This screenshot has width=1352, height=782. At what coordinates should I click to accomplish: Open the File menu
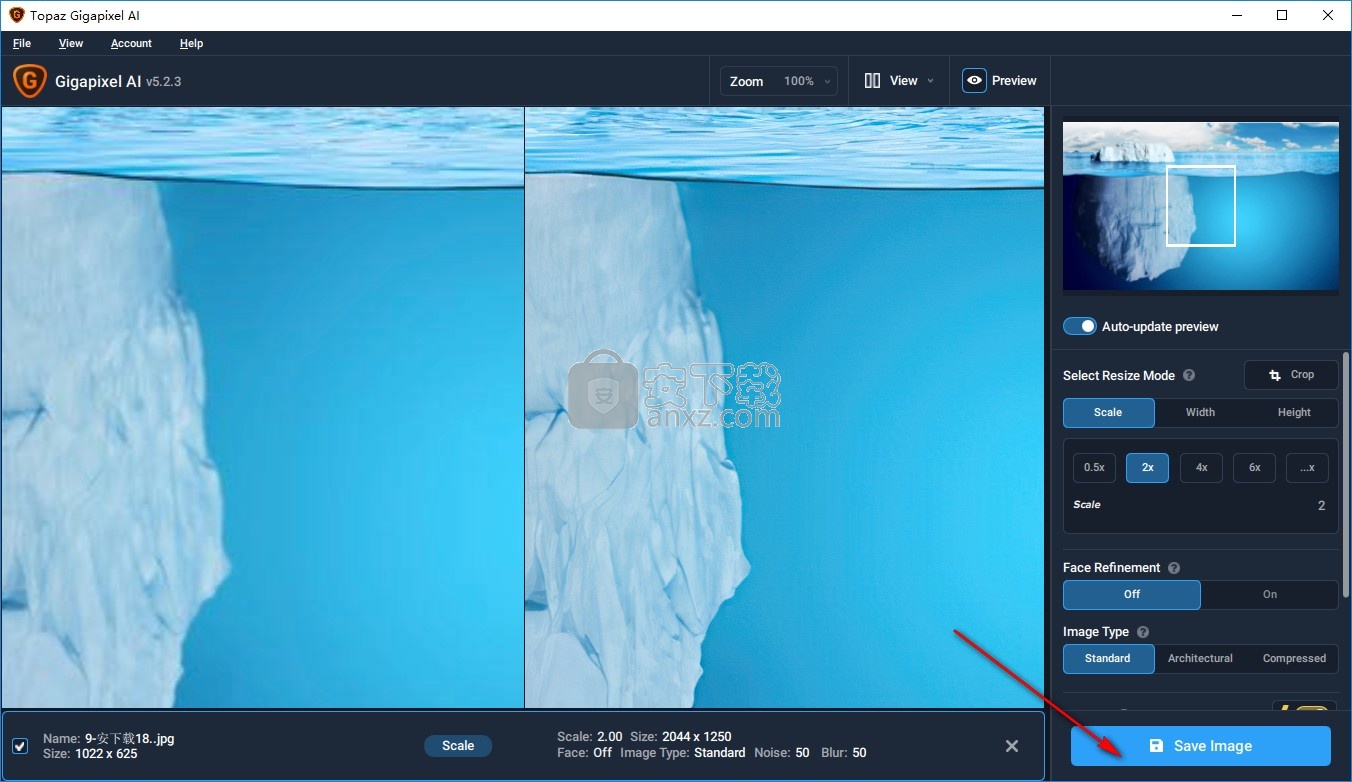click(22, 43)
